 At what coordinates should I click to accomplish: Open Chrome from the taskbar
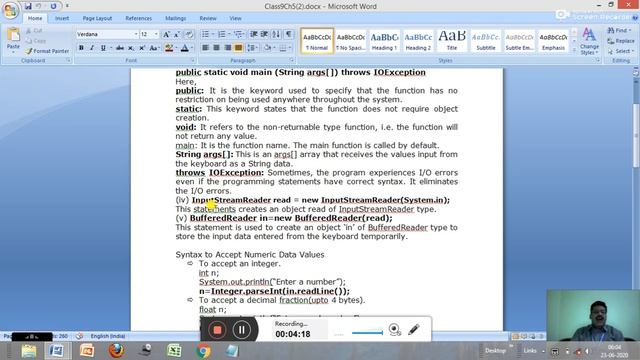(203, 351)
